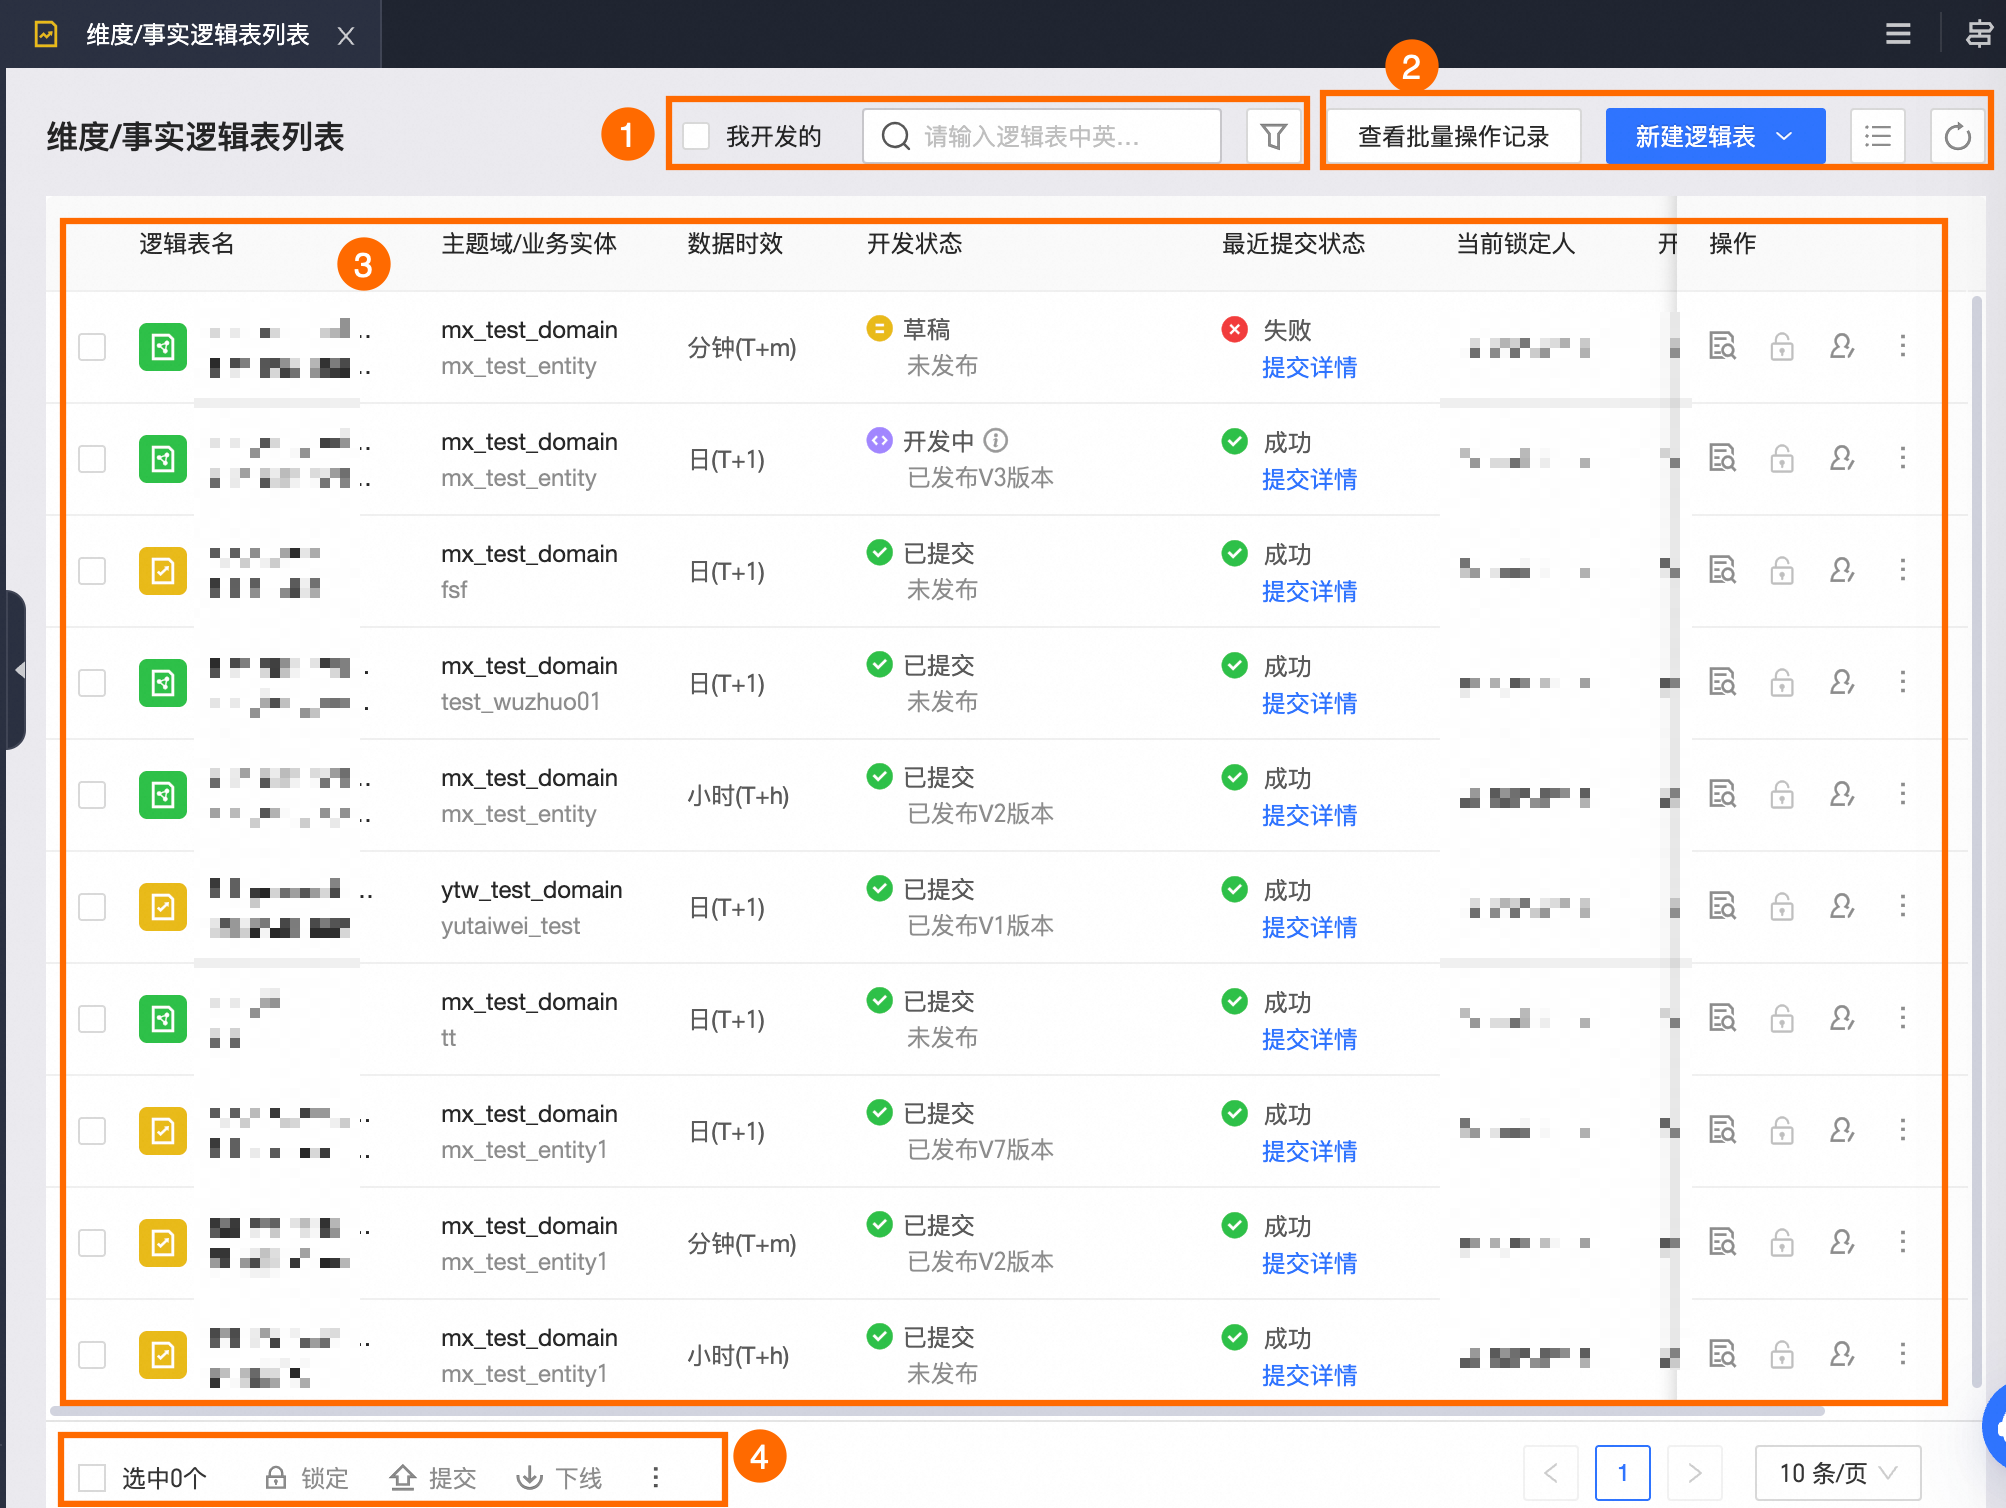Open more actions for 开发中 row
Screen dimensions: 2006x1508
1902,458
